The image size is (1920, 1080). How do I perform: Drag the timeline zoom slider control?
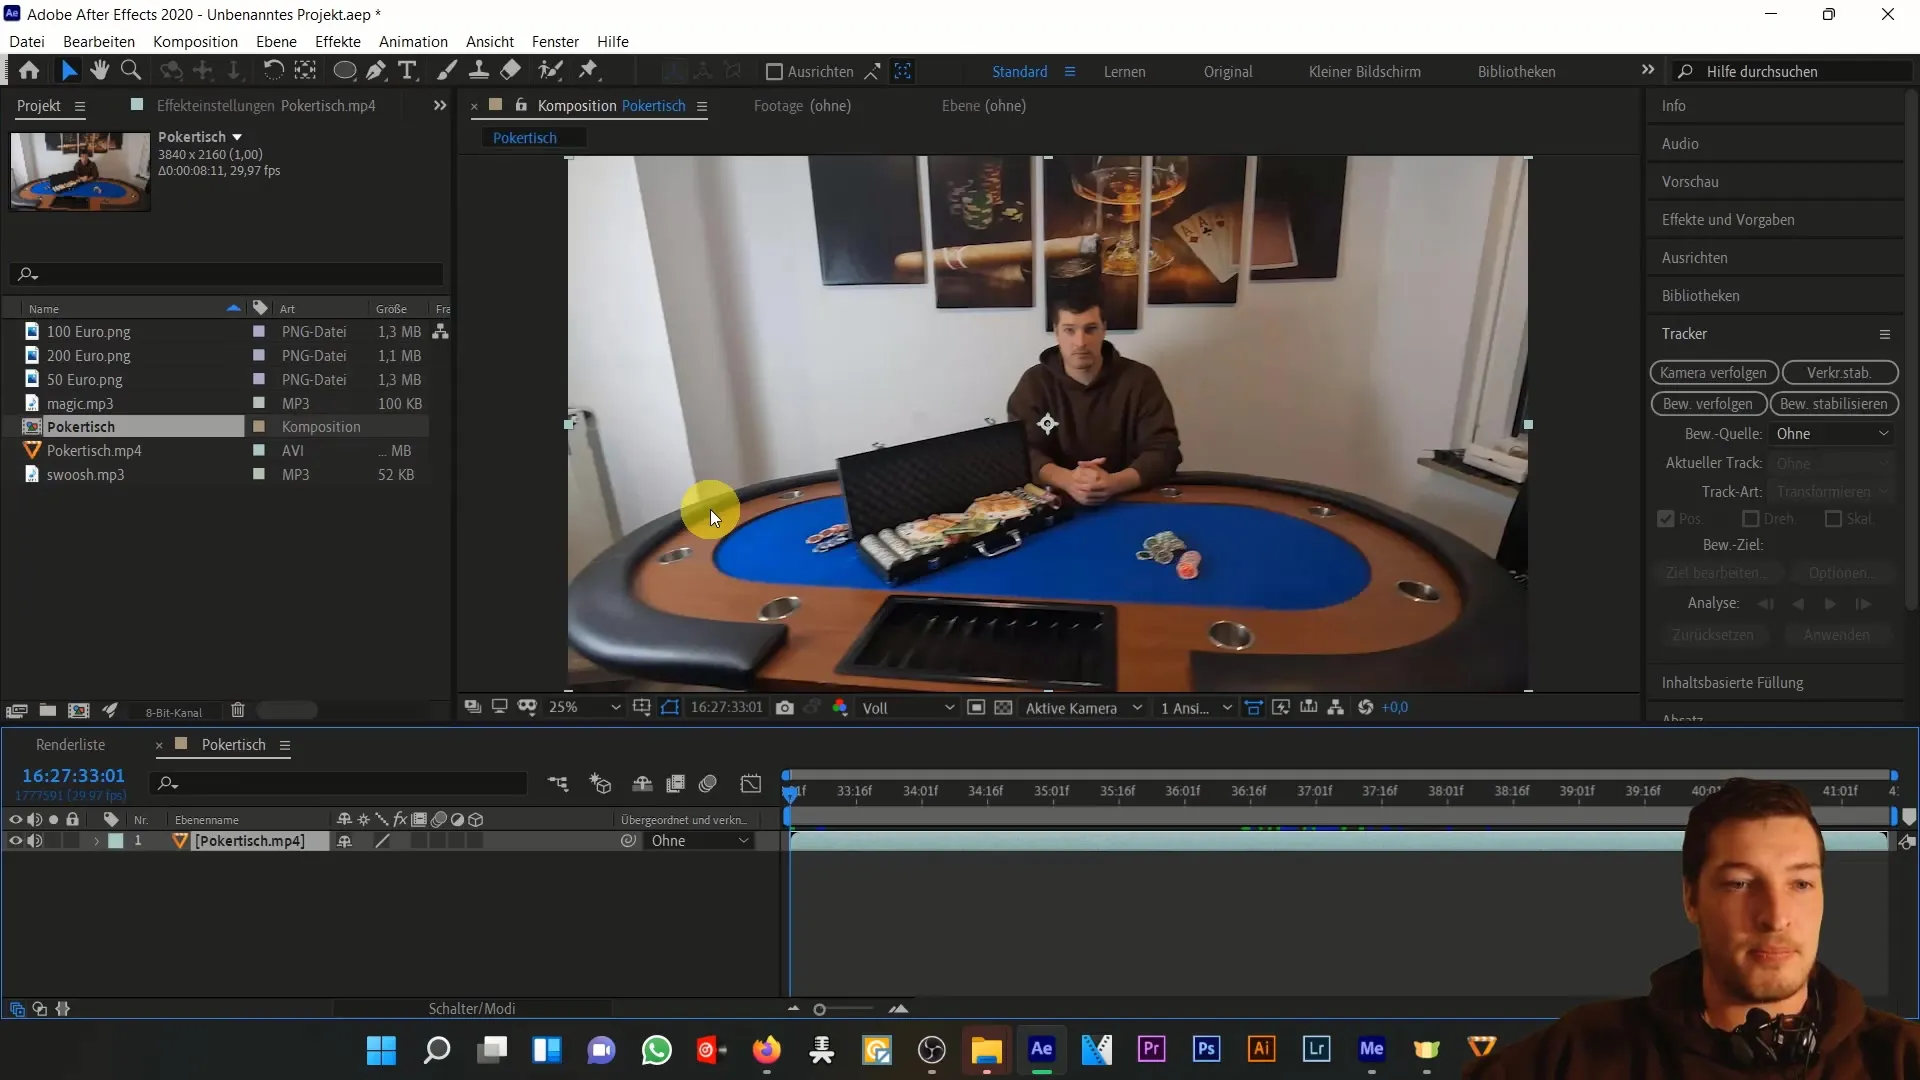[x=819, y=1009]
